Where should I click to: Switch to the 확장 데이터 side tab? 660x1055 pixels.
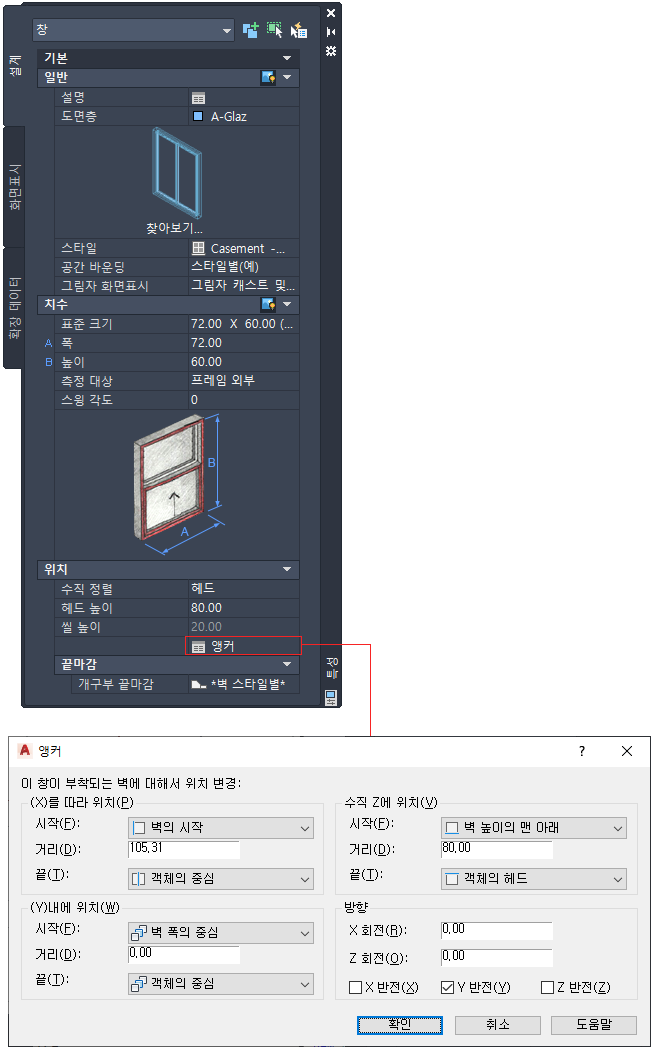coord(14,307)
